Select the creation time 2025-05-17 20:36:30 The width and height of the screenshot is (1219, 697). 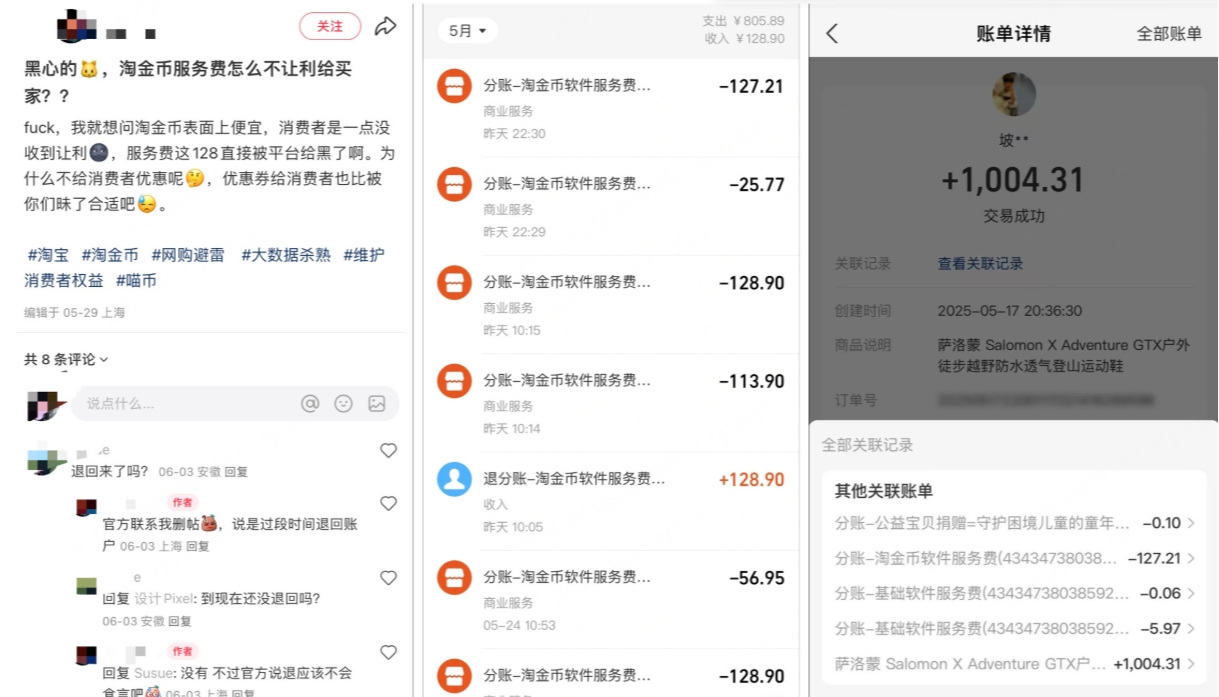(1010, 311)
